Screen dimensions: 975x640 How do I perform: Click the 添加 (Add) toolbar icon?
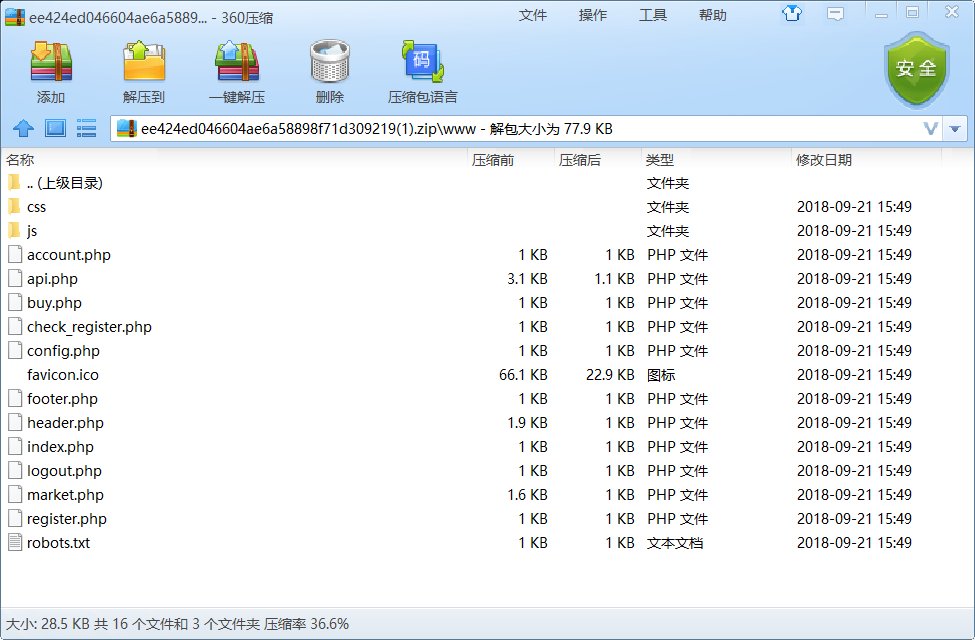coord(51,62)
